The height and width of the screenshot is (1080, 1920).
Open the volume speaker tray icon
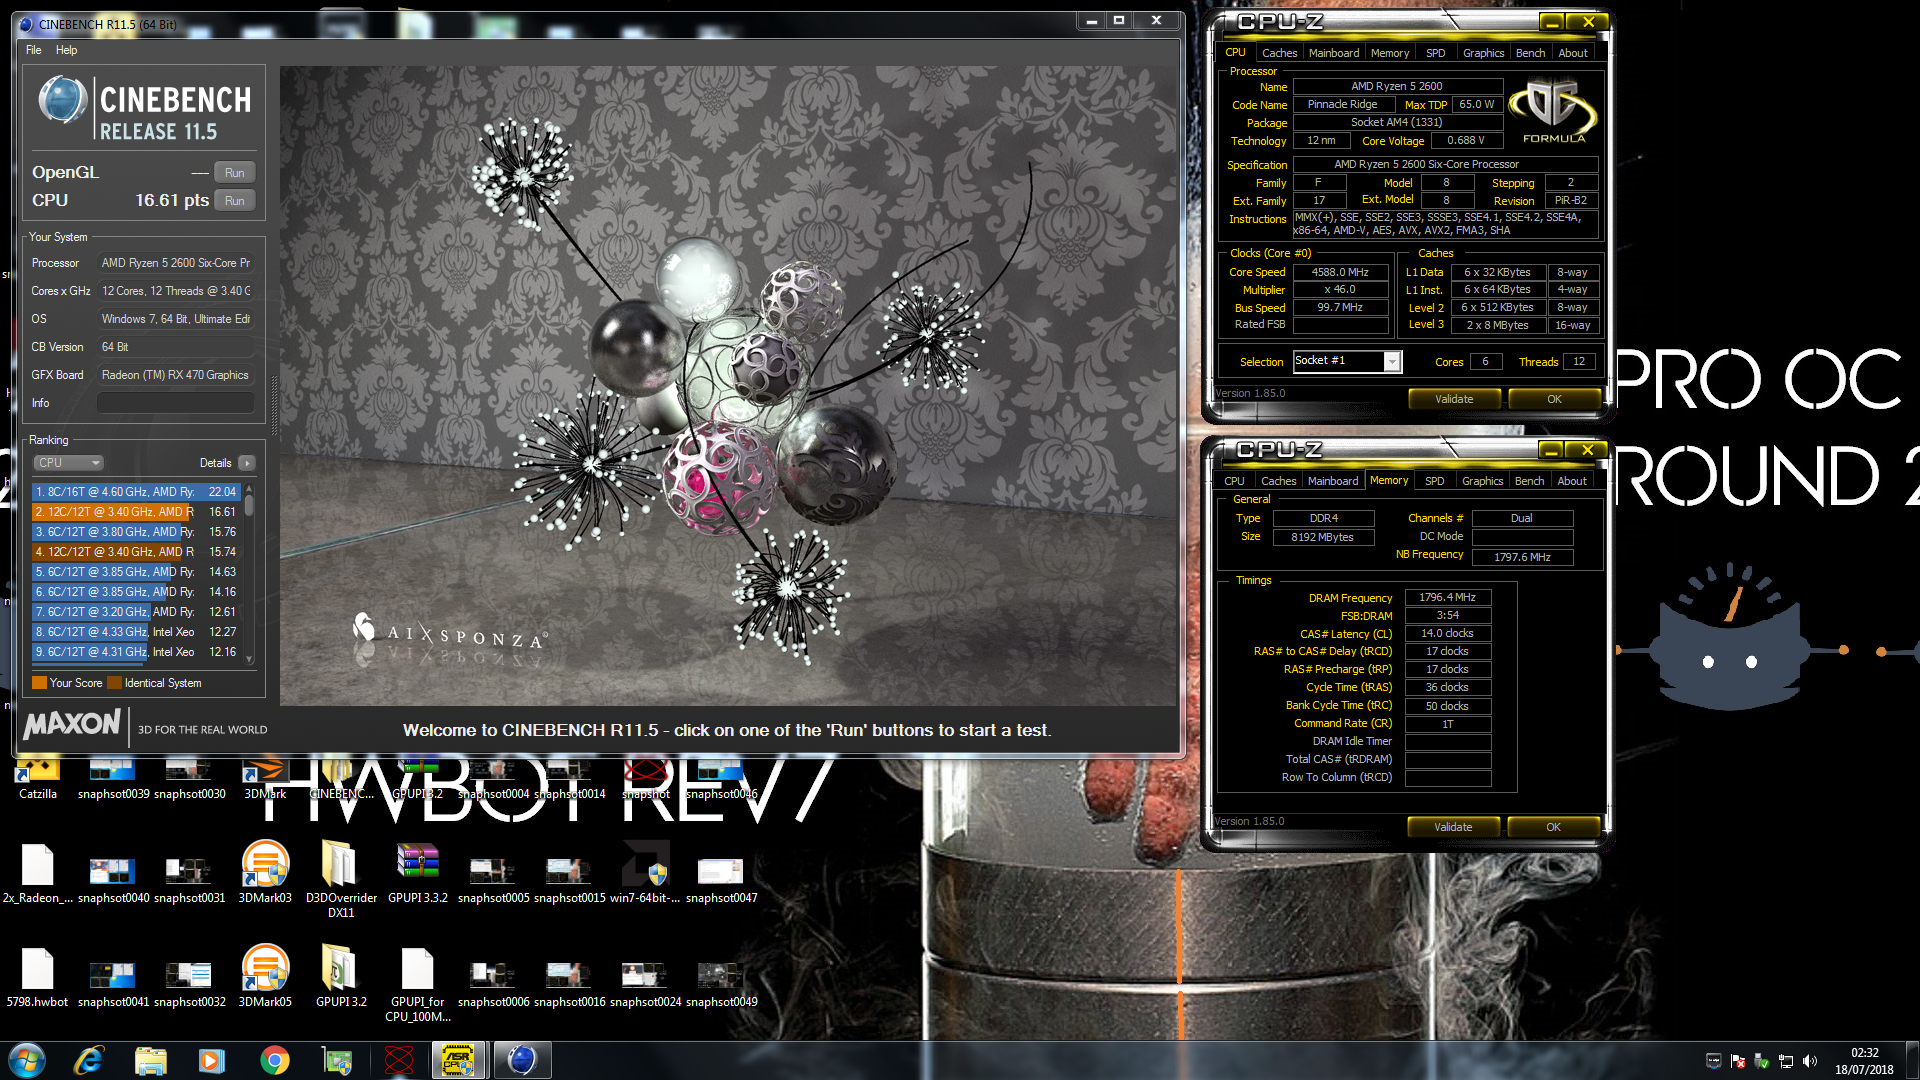[1810, 1061]
